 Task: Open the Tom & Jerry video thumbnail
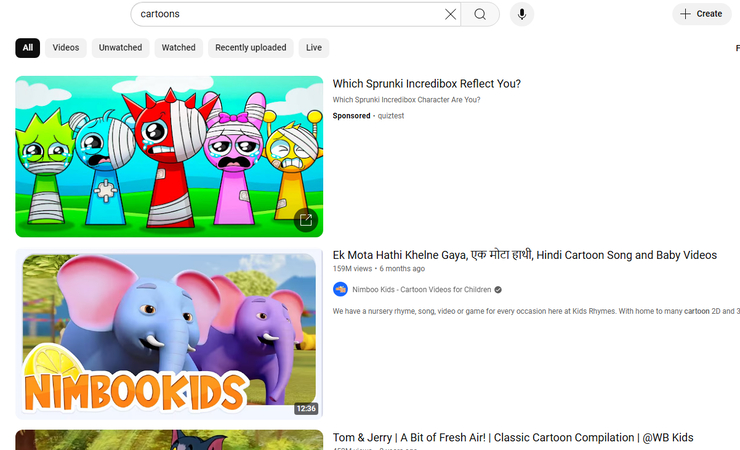(x=169, y=440)
